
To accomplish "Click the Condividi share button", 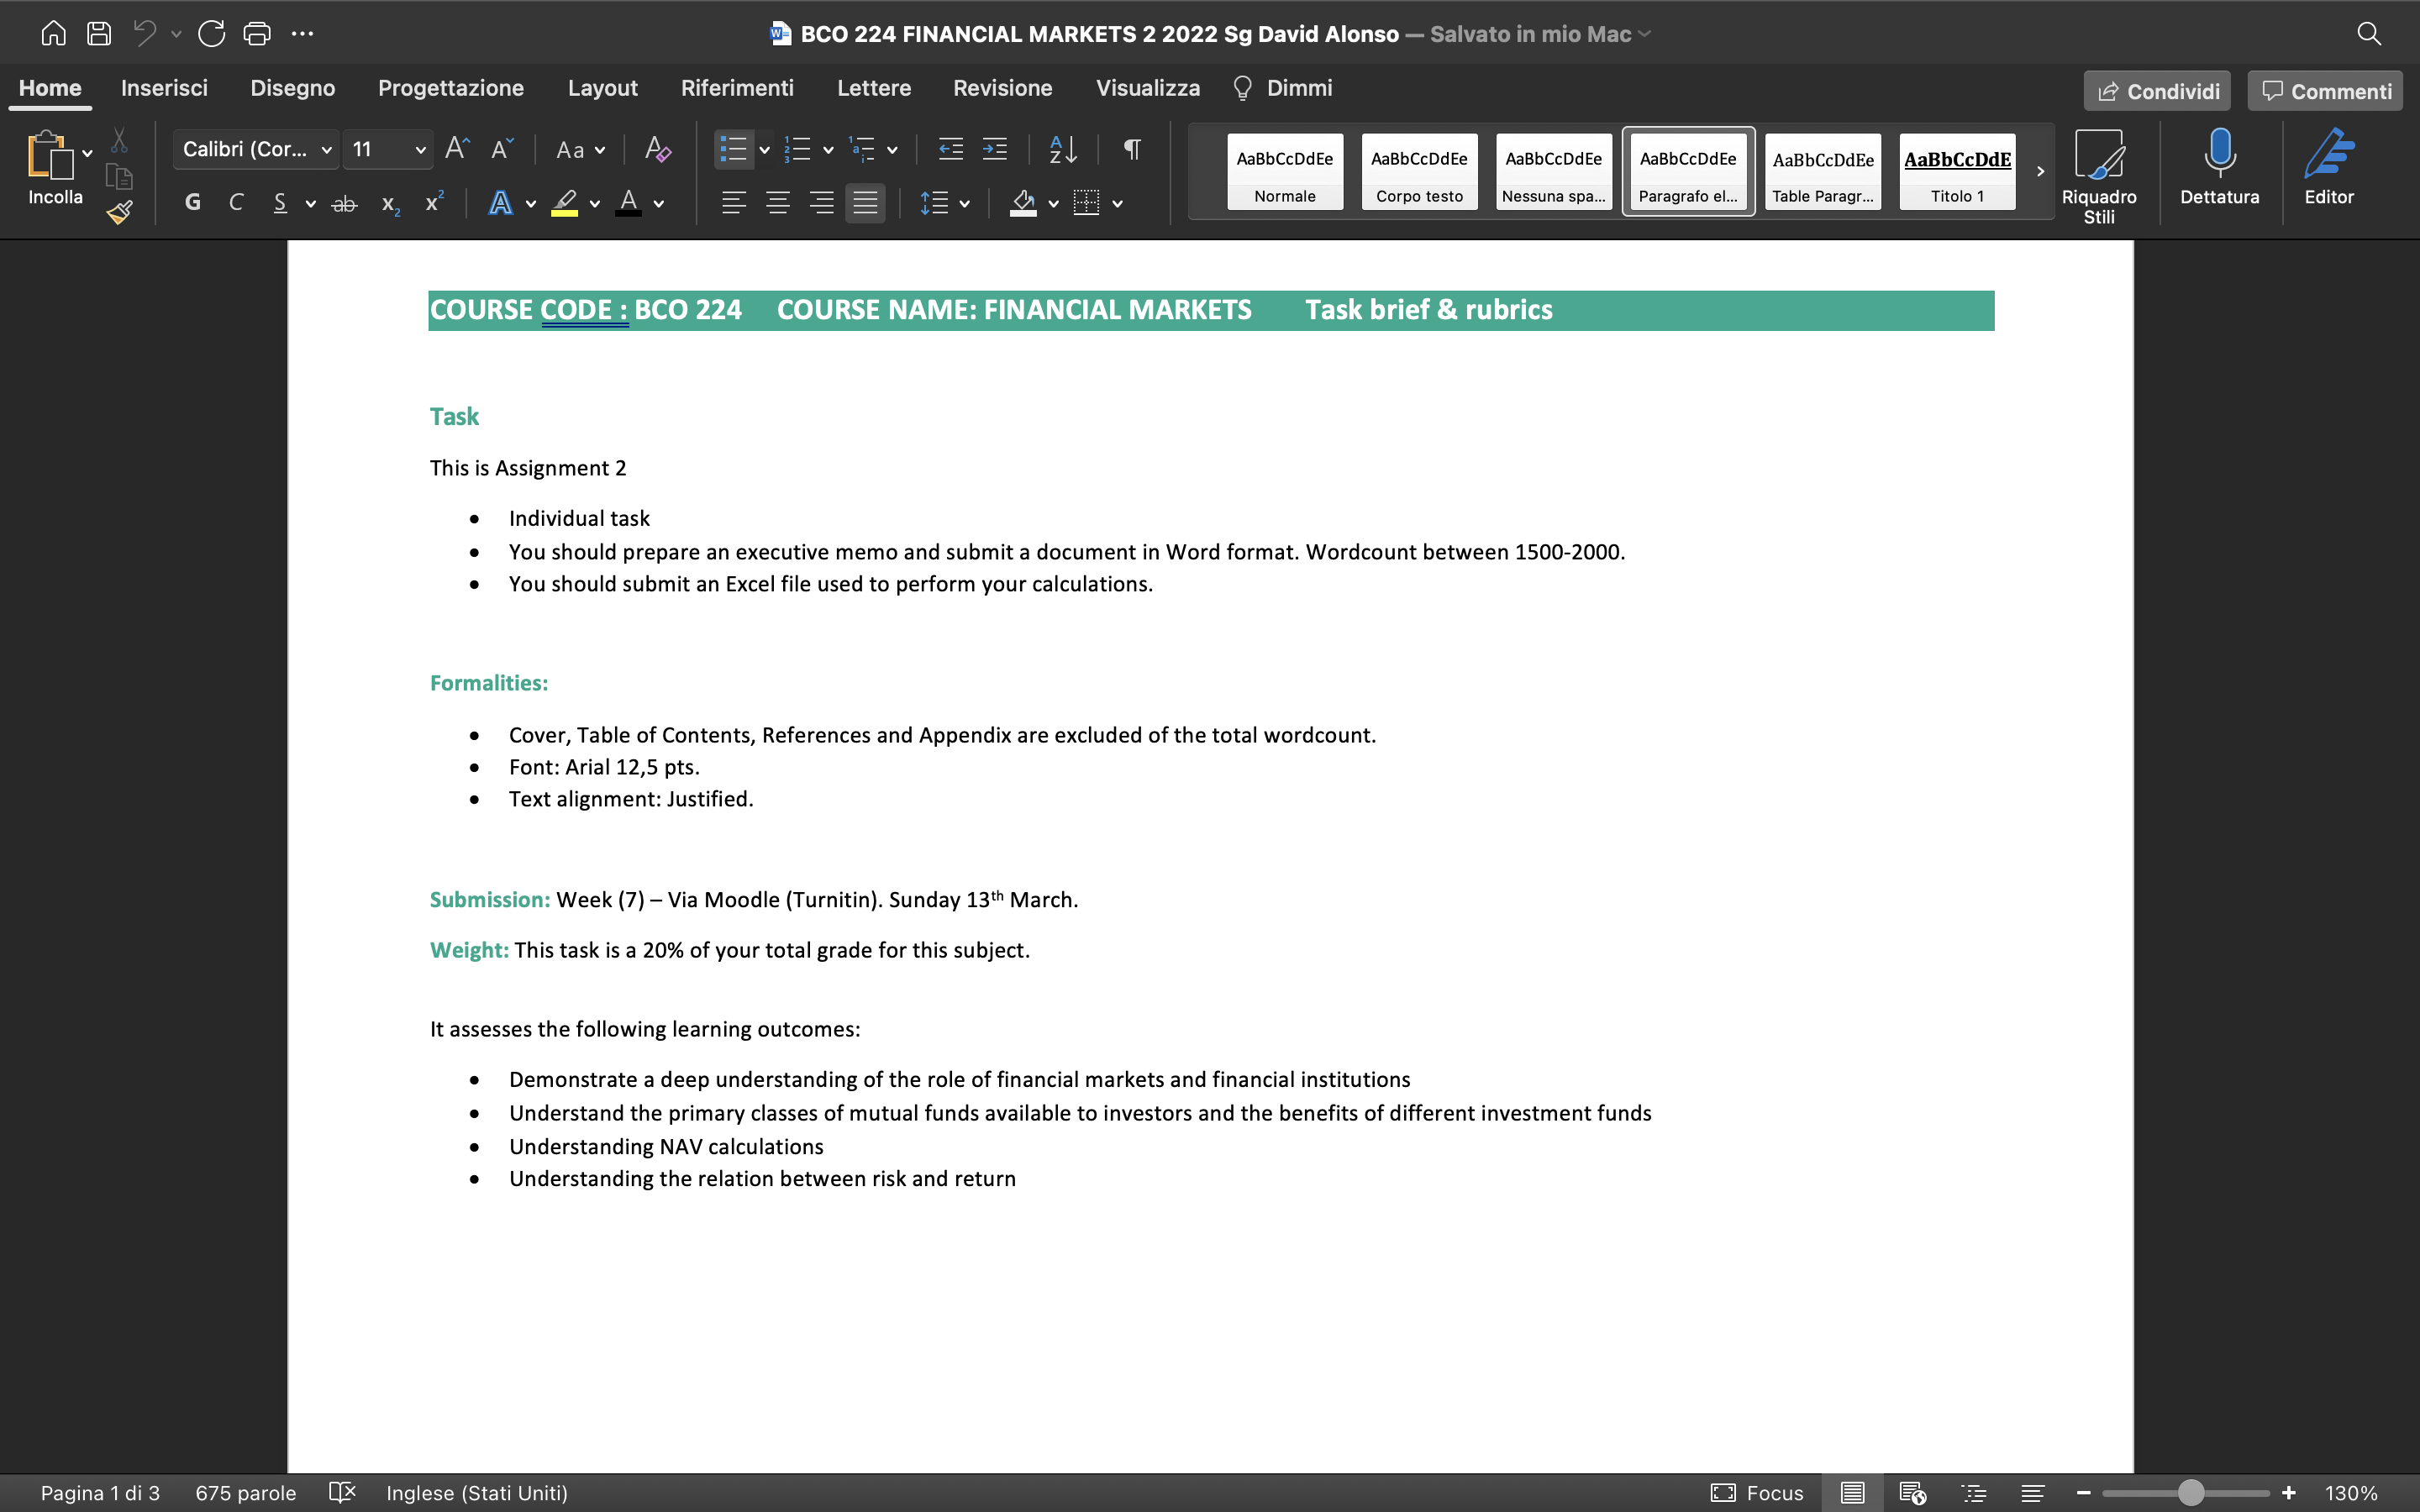I will point(2157,91).
